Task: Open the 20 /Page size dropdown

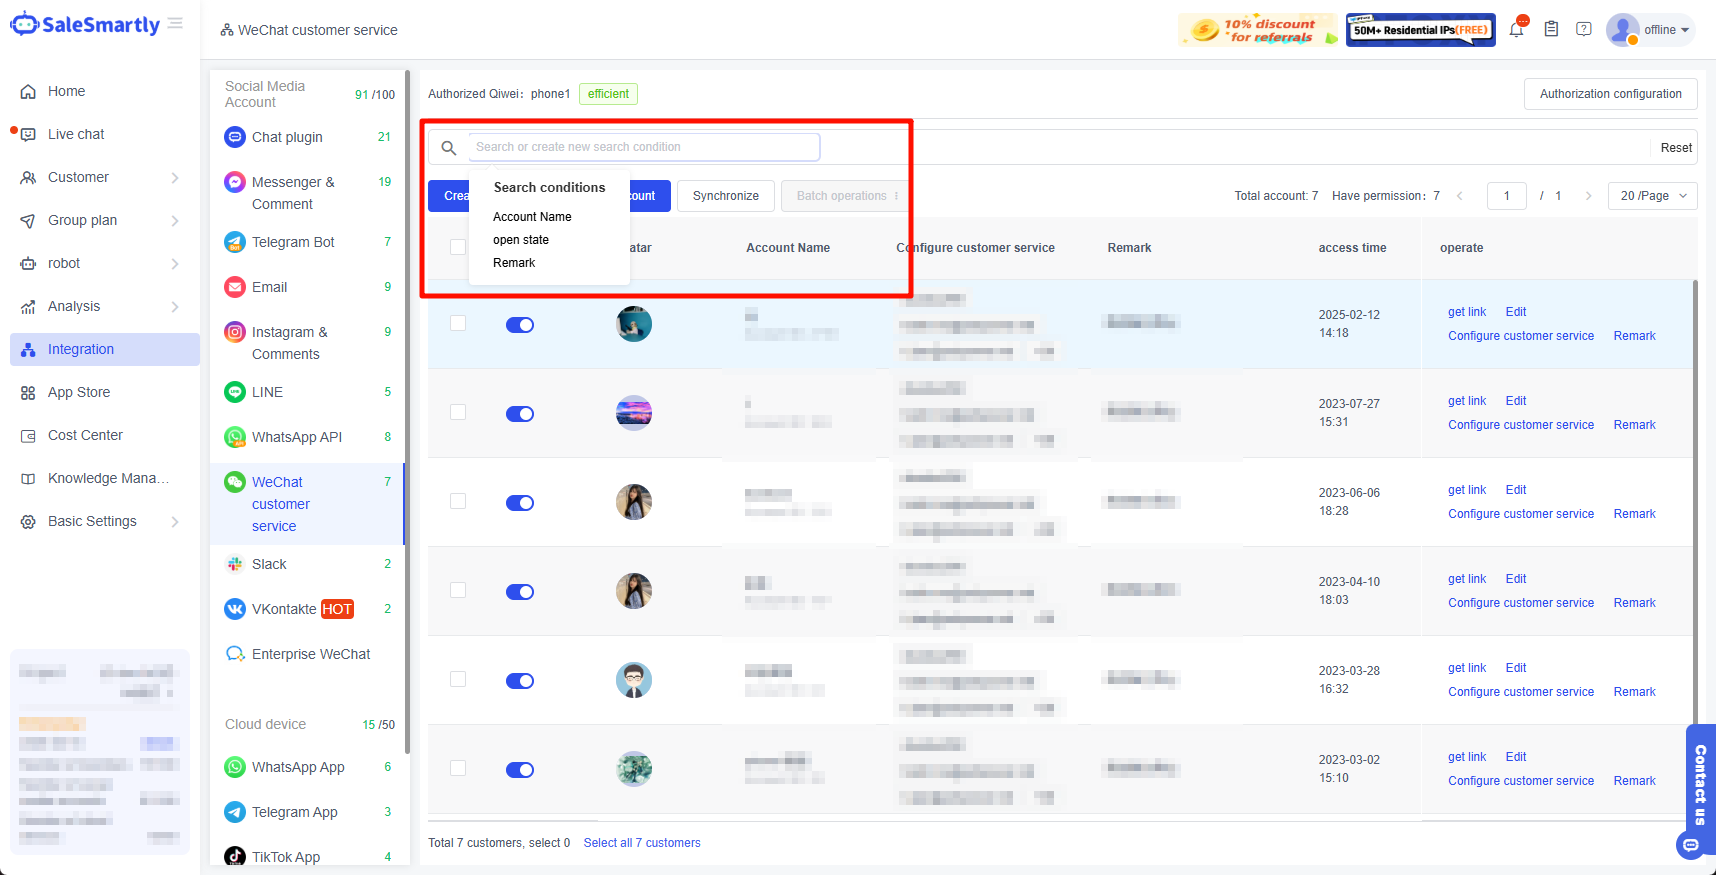Action: 1652,196
